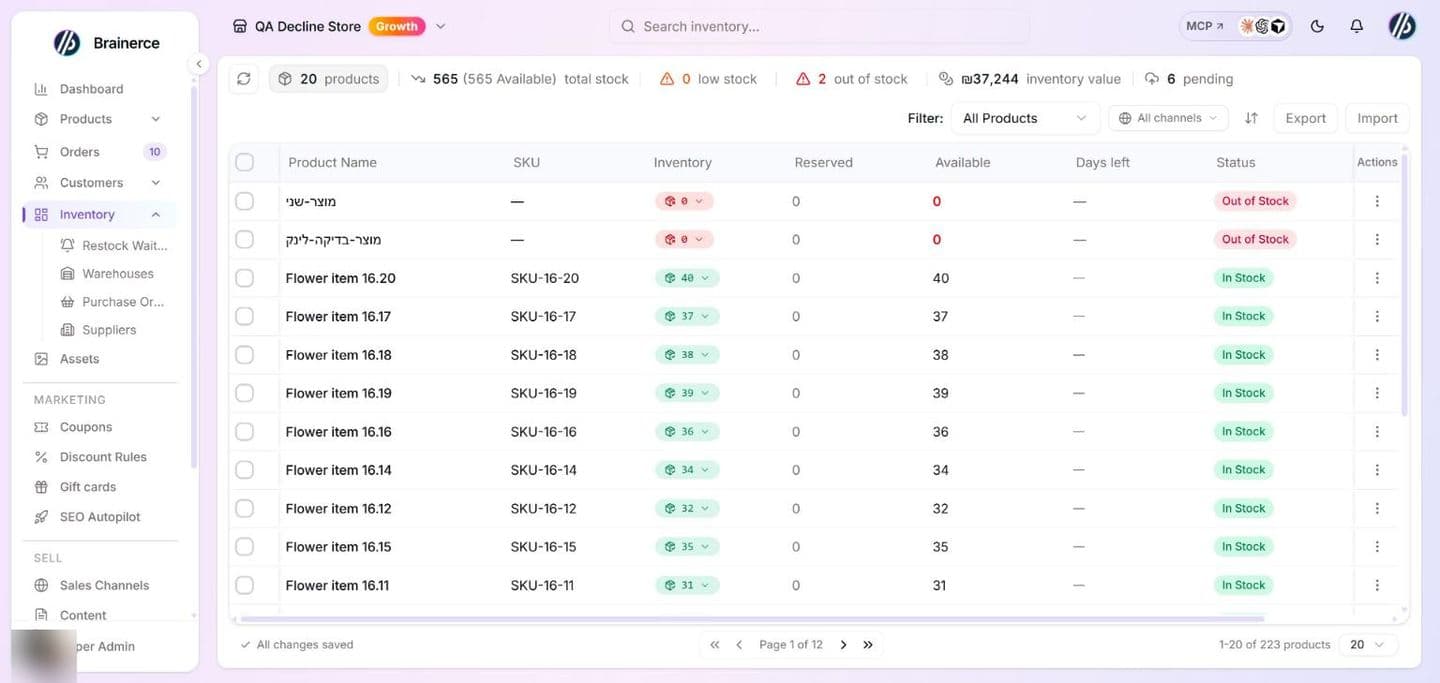Open Warehouses under Inventory
1440x683 pixels.
click(118, 274)
